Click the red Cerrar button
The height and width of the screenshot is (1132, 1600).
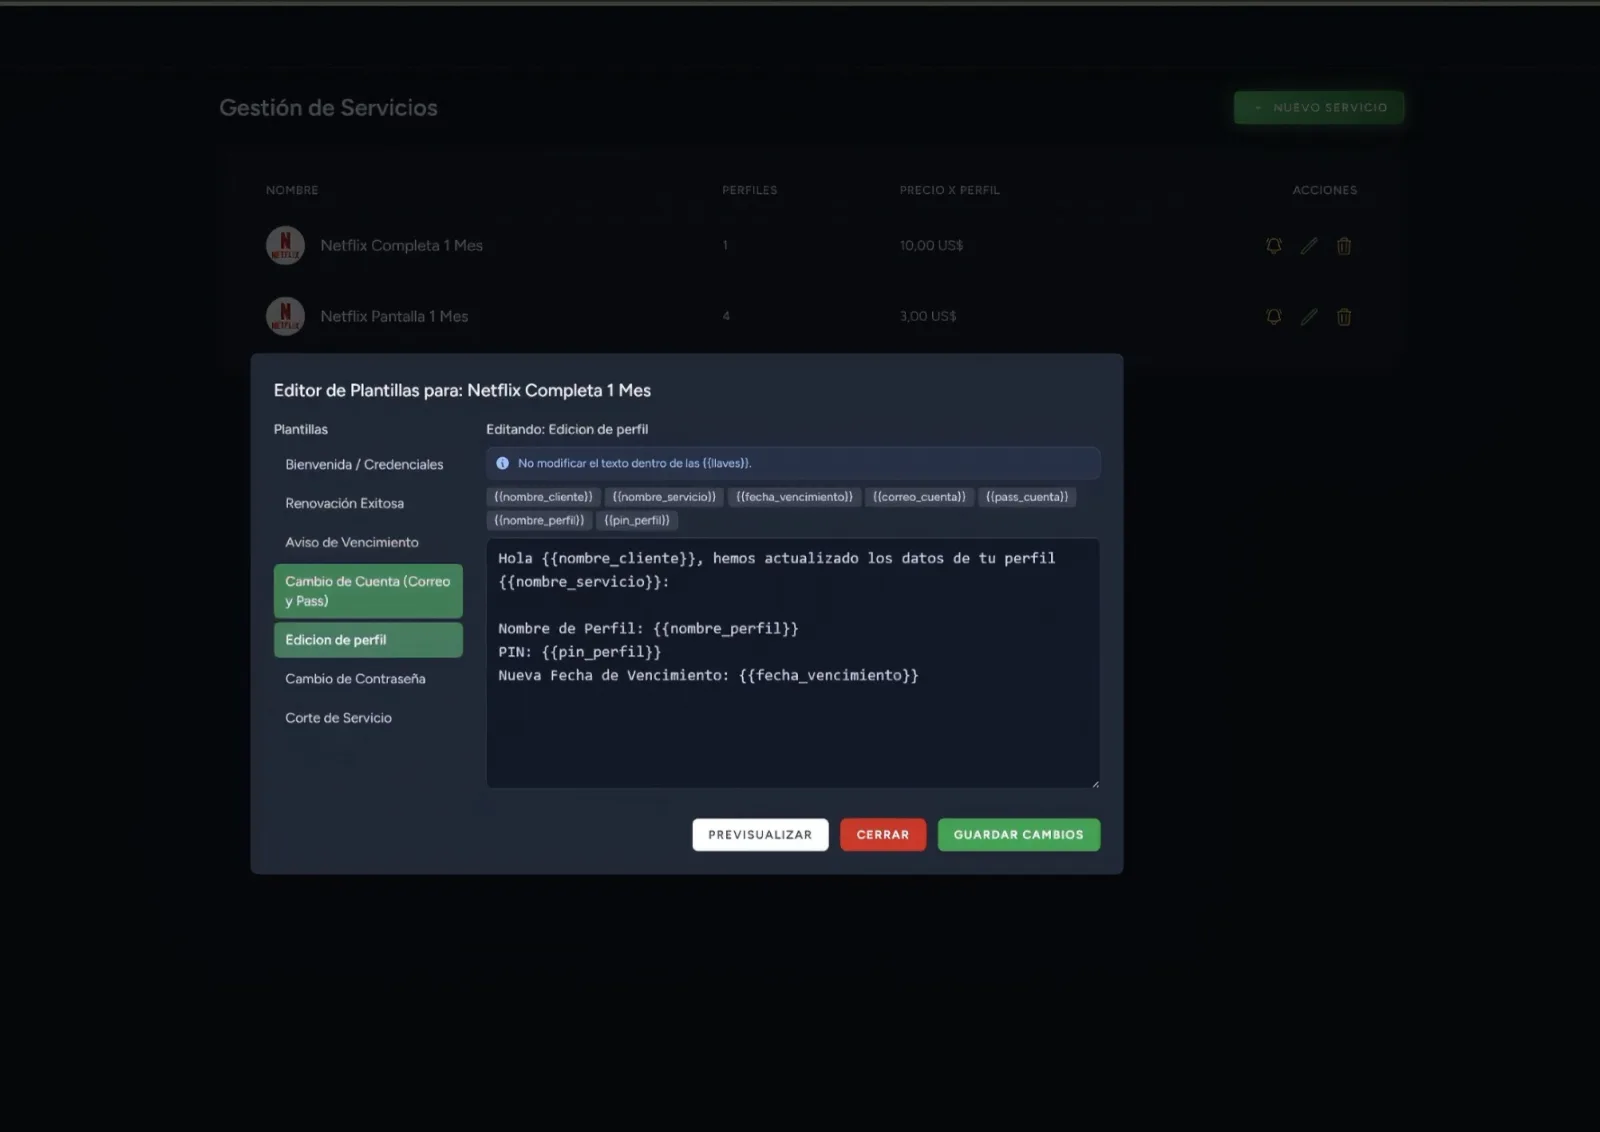883,835
